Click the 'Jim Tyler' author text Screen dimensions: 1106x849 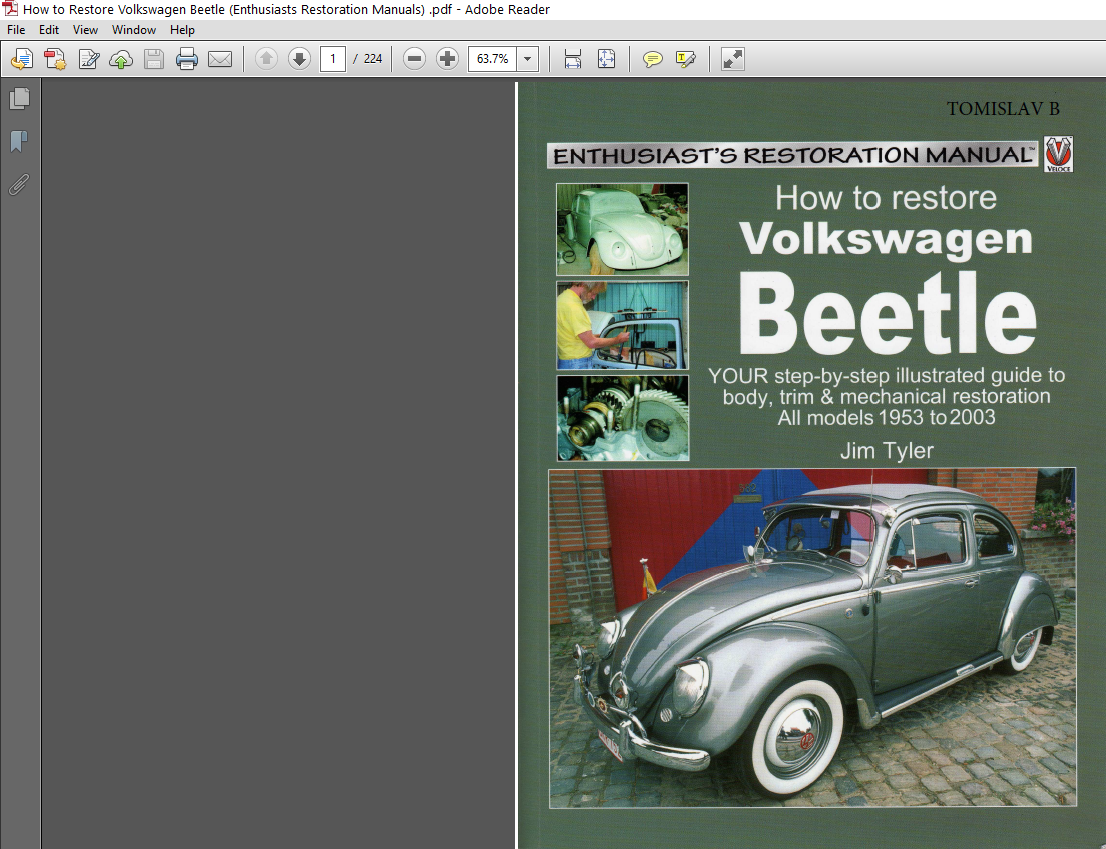click(x=887, y=451)
